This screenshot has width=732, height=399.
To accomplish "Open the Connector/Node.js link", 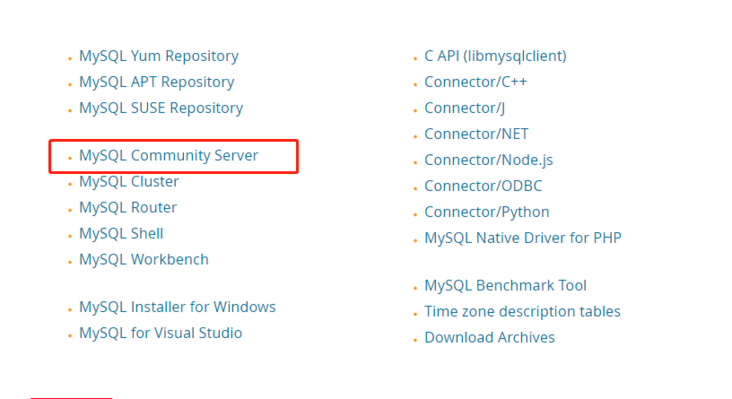I will [x=489, y=160].
